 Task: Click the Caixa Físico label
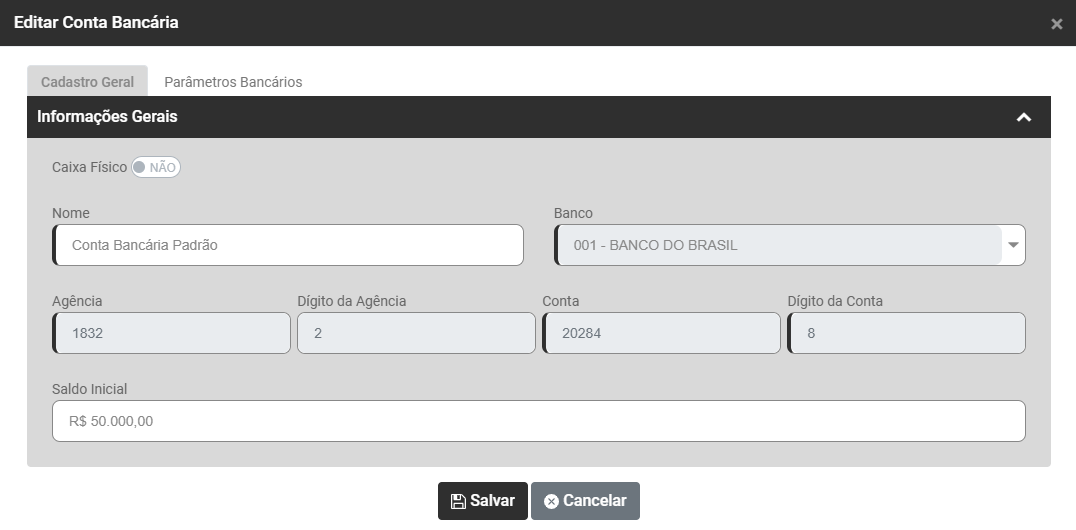tap(89, 167)
